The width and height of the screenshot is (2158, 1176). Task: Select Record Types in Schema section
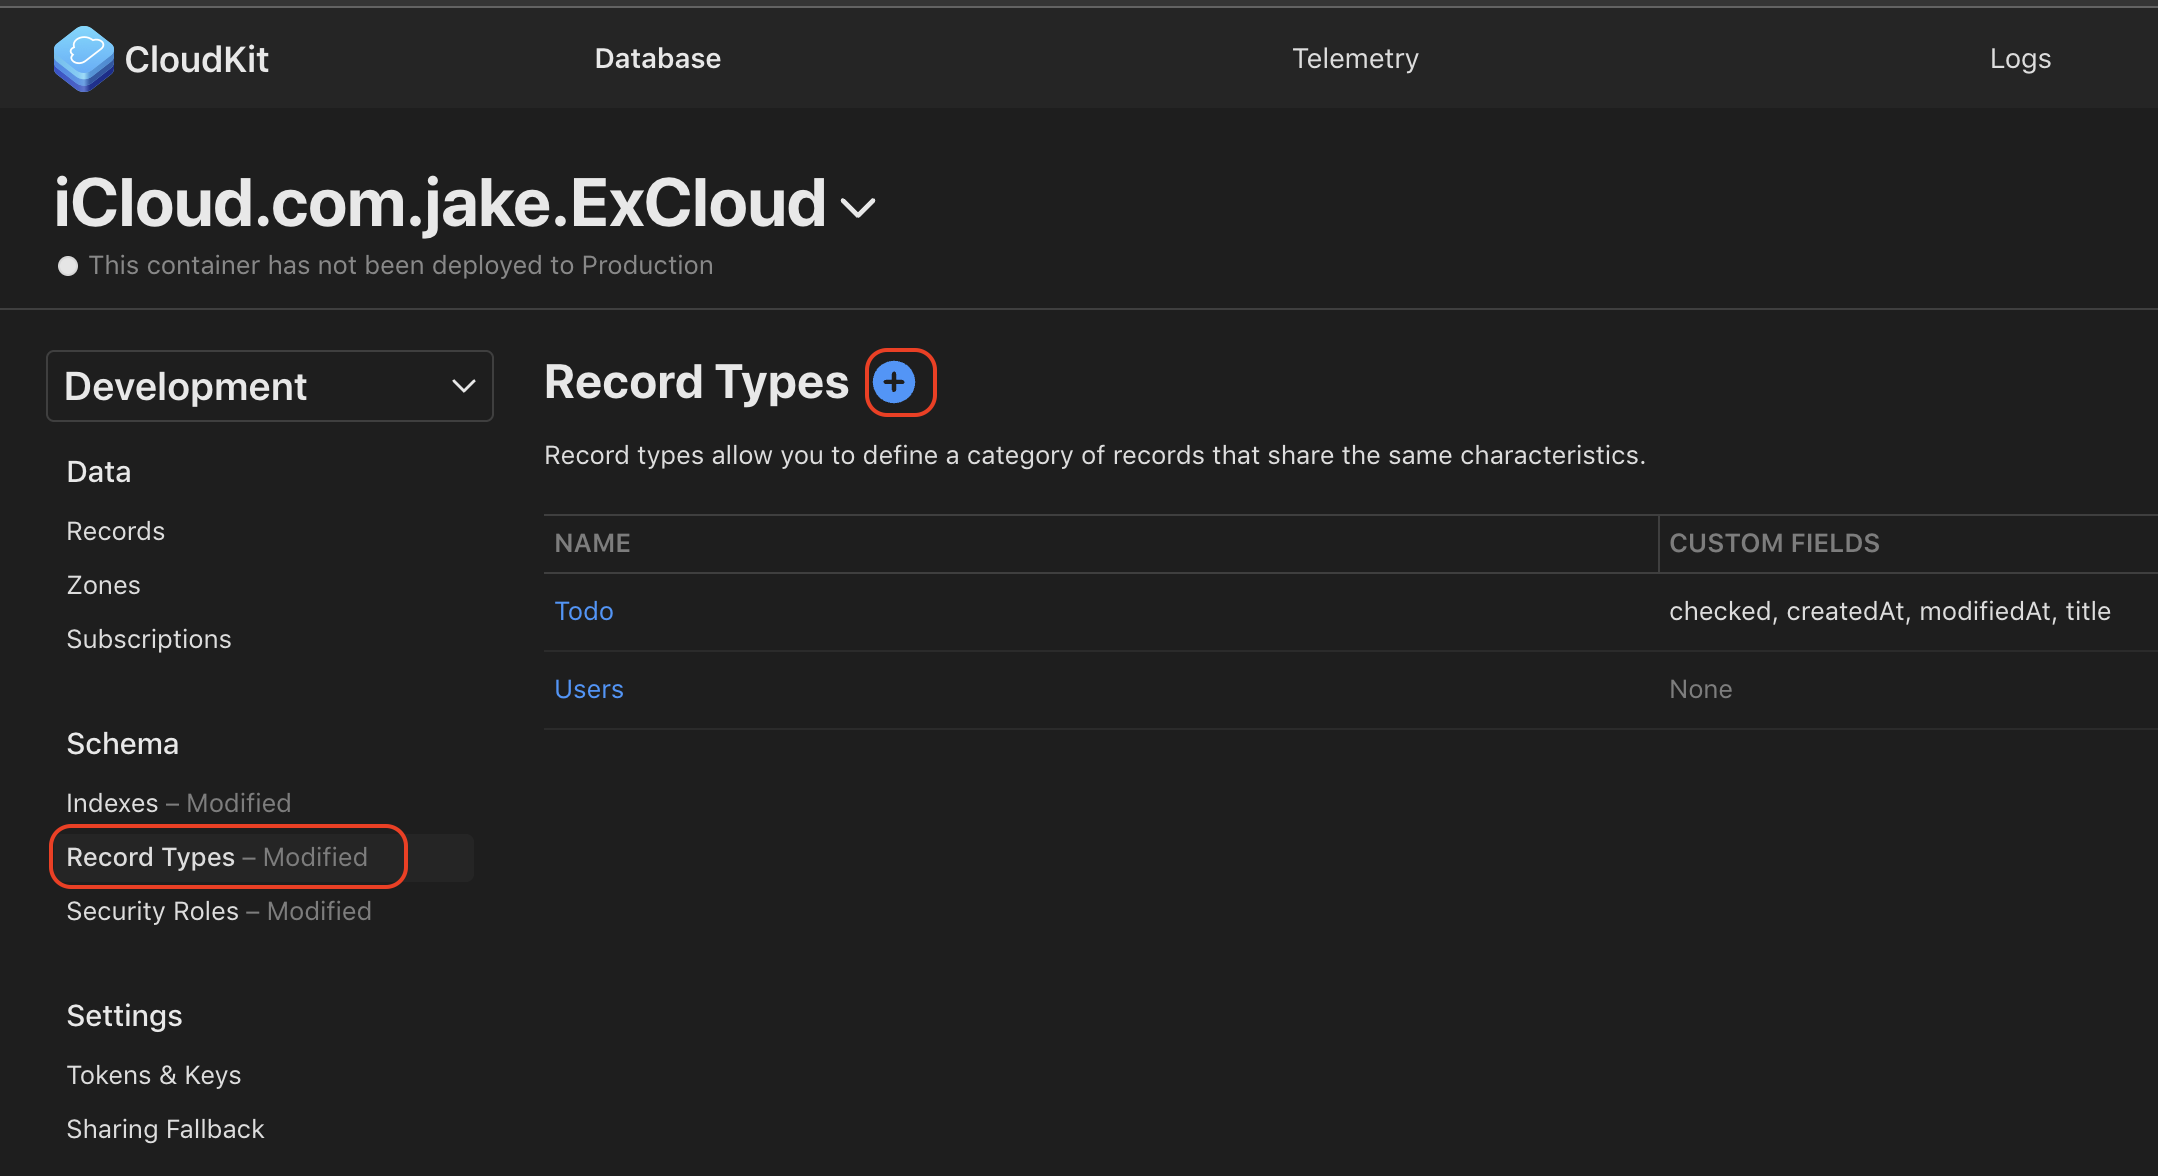point(151,857)
